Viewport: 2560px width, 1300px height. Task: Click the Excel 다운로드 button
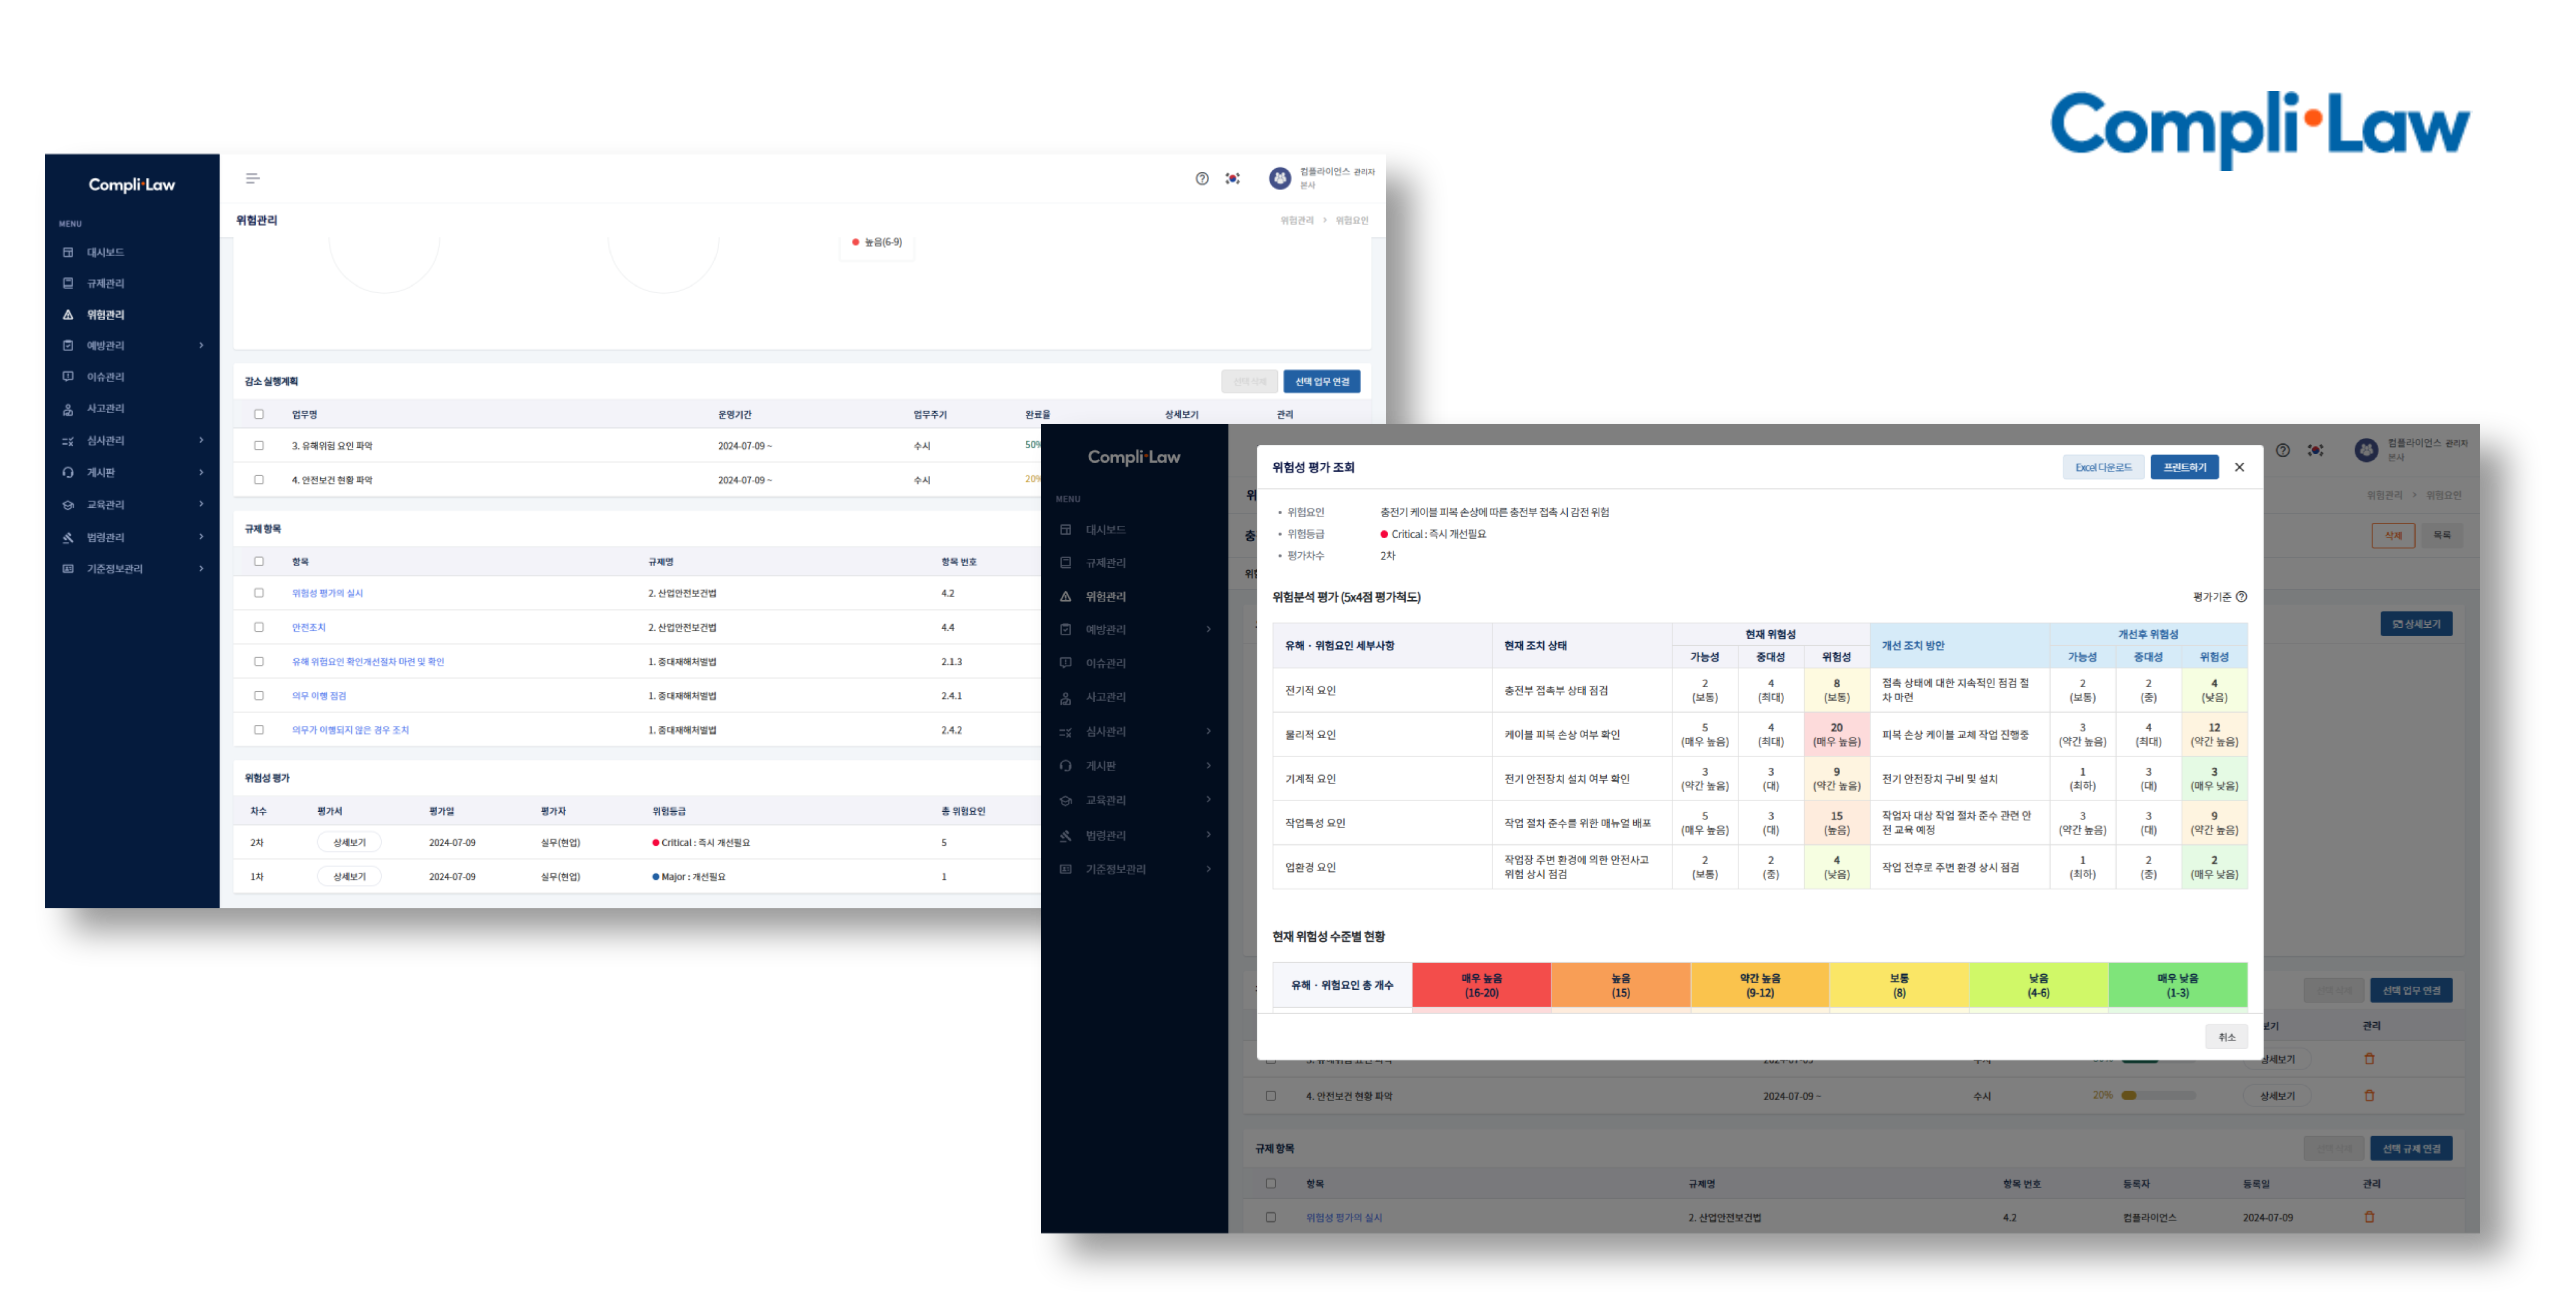2102,467
